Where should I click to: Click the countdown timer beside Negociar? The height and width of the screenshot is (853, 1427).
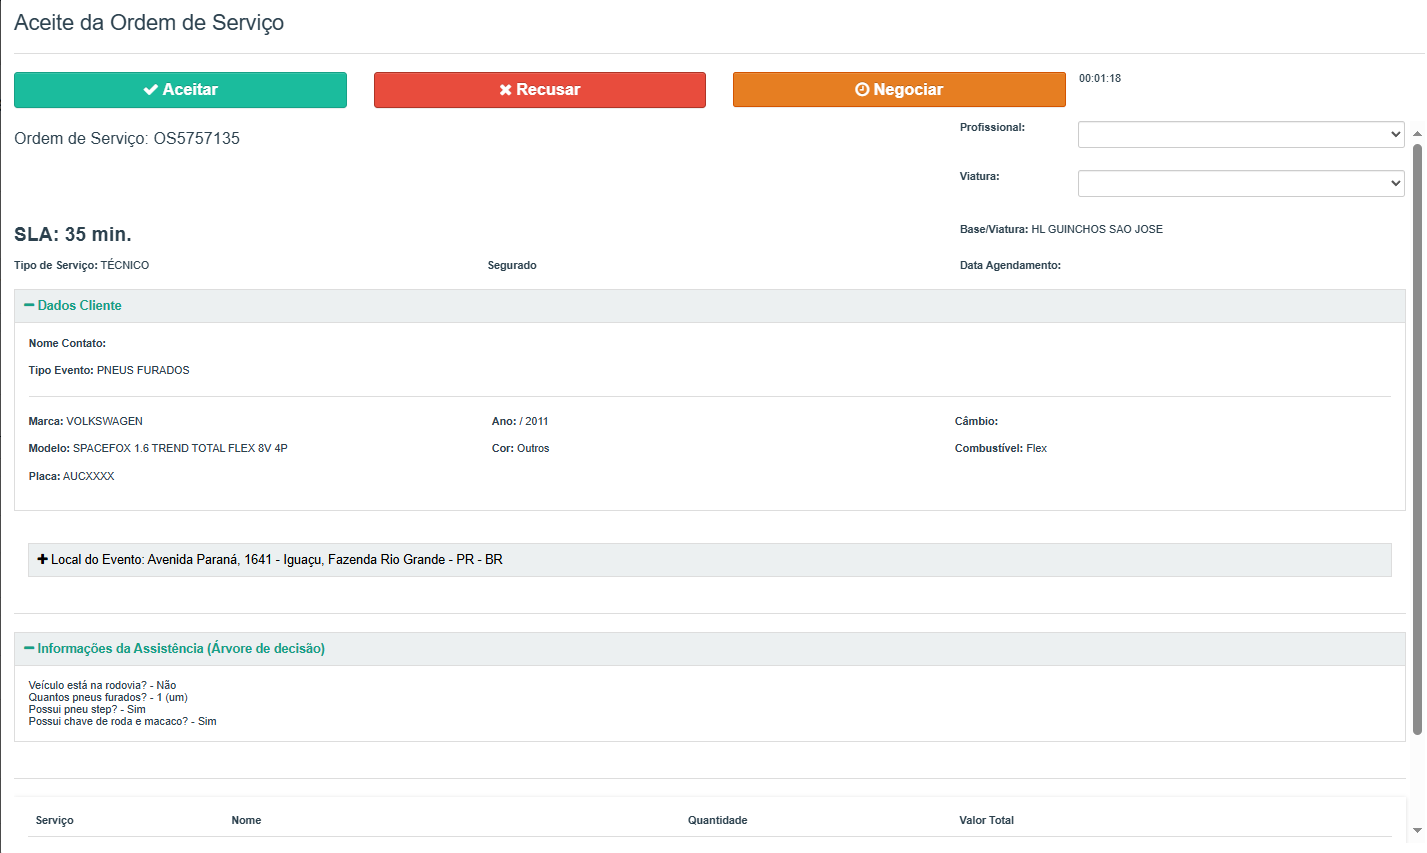[x=1099, y=79]
